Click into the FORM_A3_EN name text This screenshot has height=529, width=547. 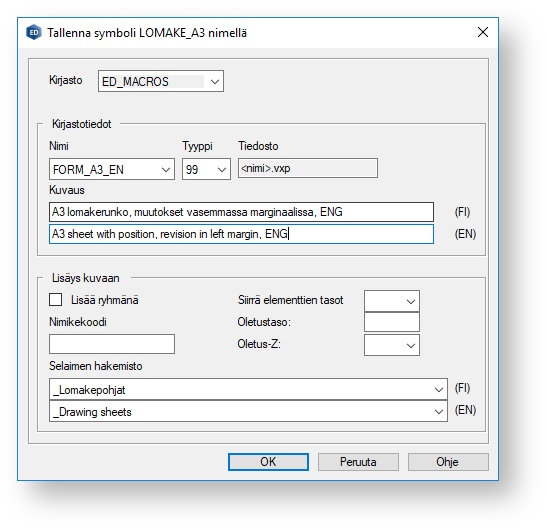(x=88, y=170)
